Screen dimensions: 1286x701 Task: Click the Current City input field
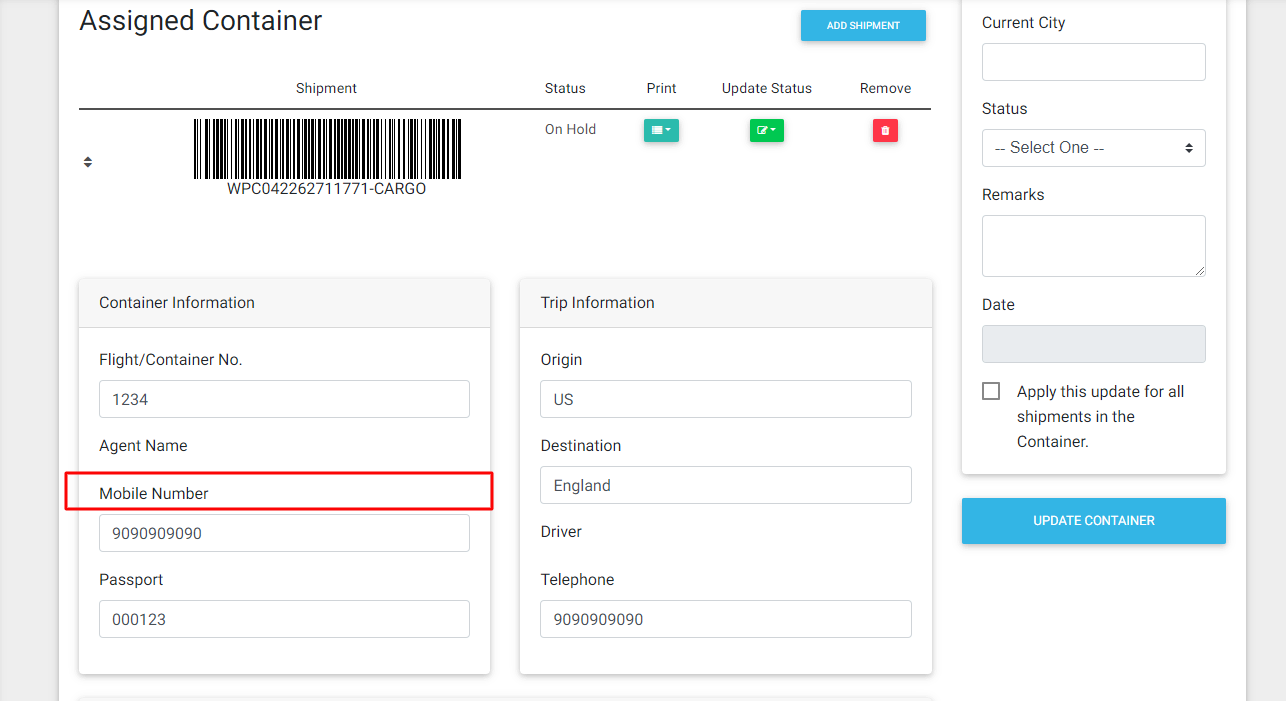pos(1093,62)
